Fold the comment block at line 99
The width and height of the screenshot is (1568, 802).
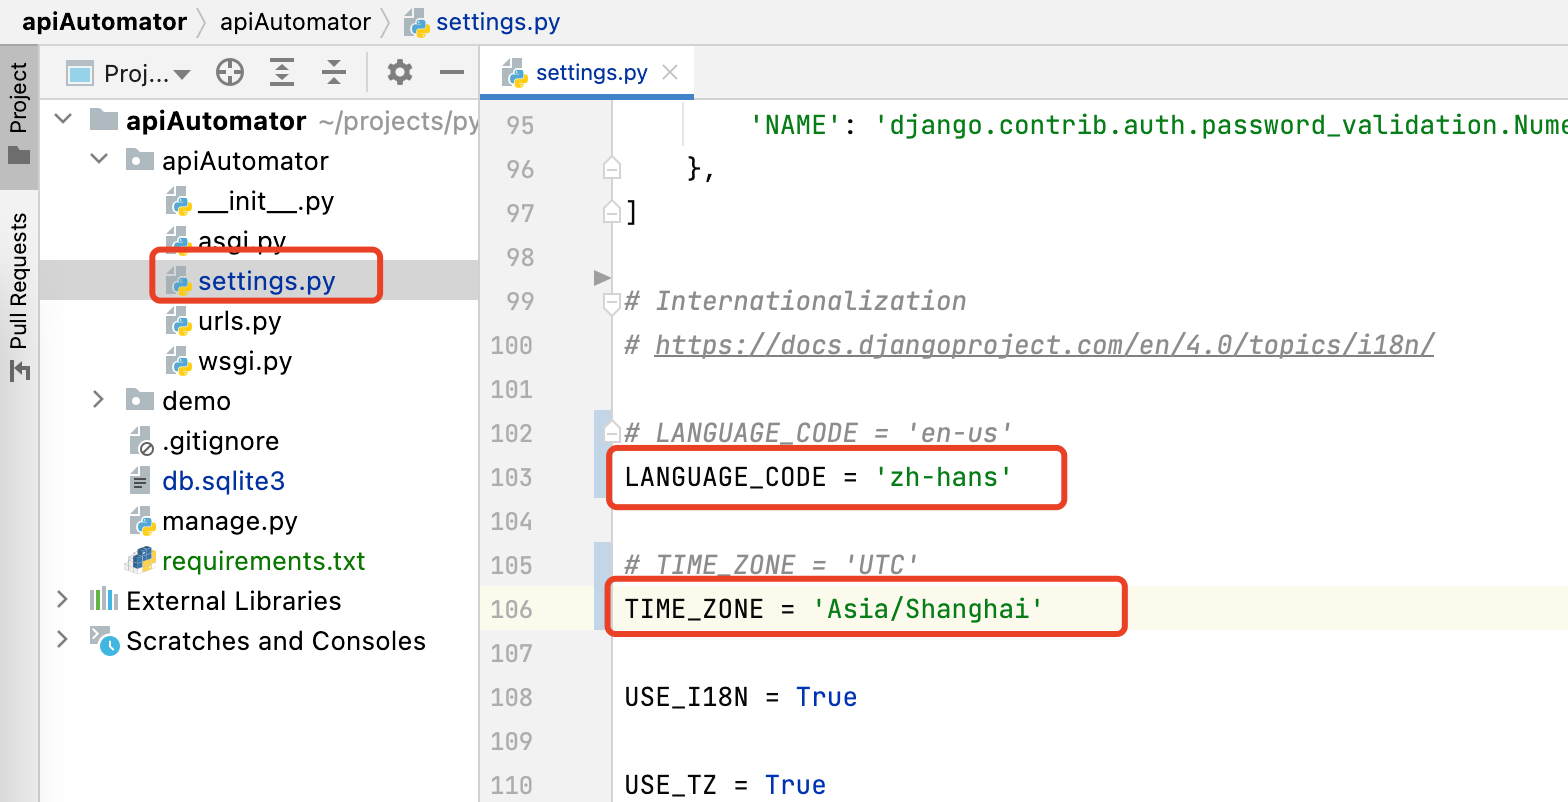(612, 301)
